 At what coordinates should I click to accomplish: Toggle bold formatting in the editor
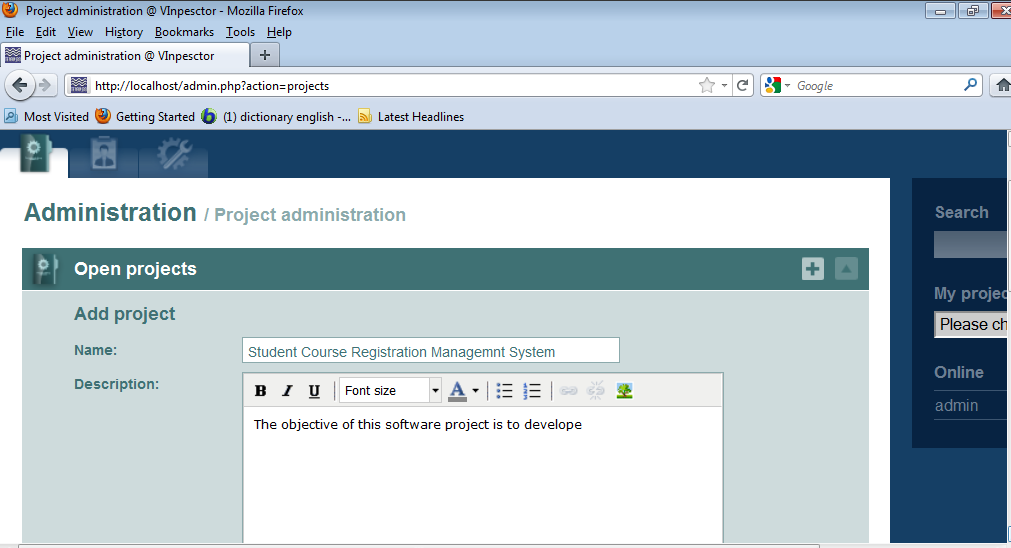click(x=260, y=391)
